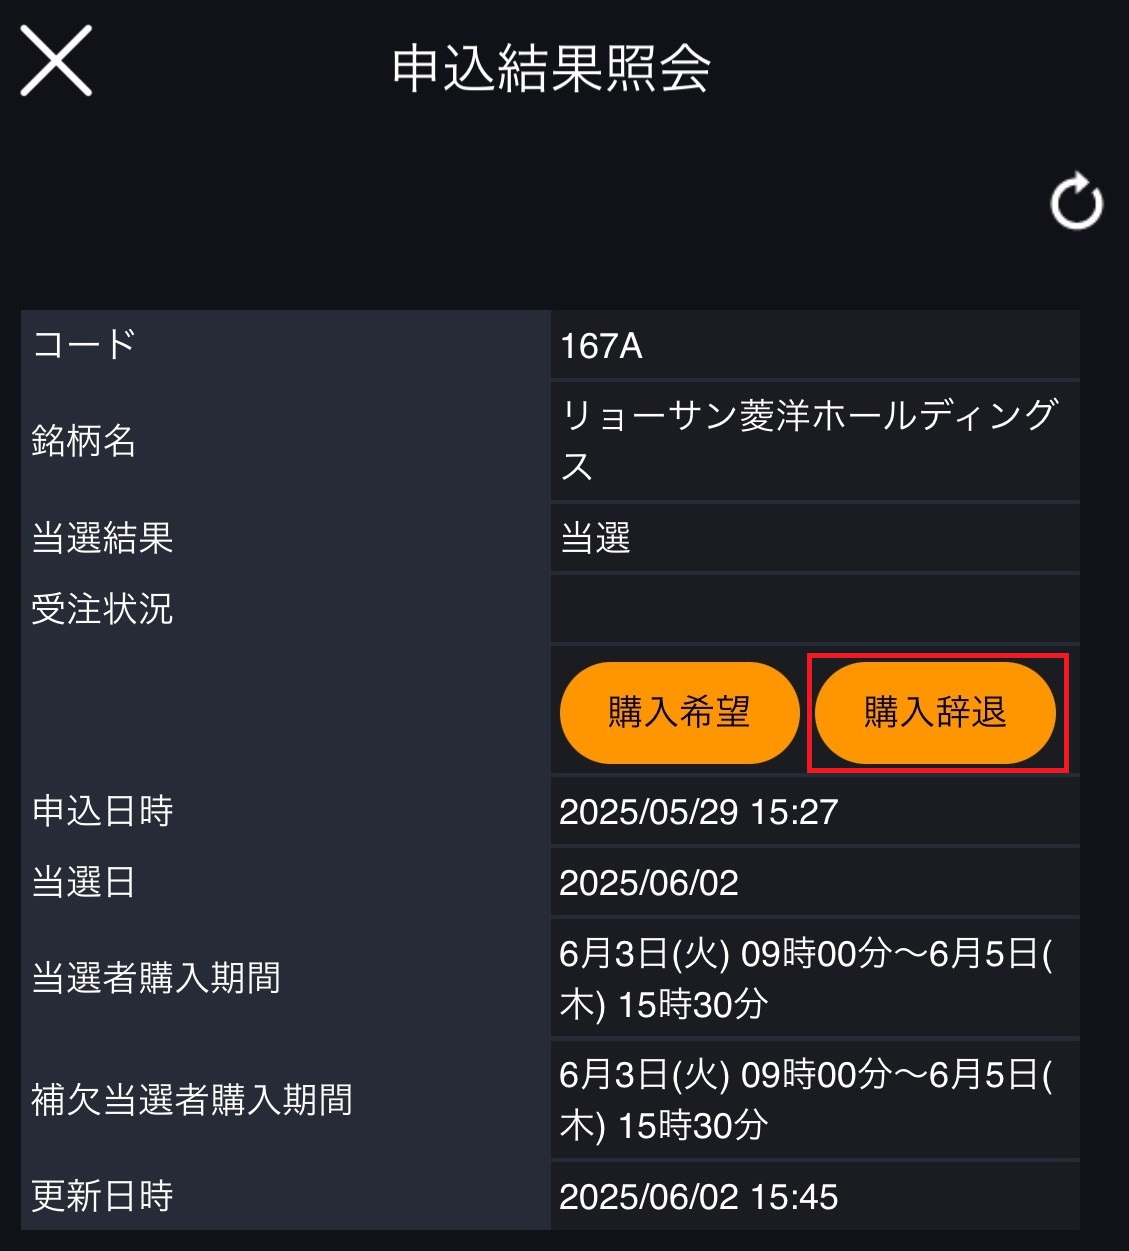
Task: Select the stock name リョーサン菱洋ホールディングス
Action: tap(808, 440)
